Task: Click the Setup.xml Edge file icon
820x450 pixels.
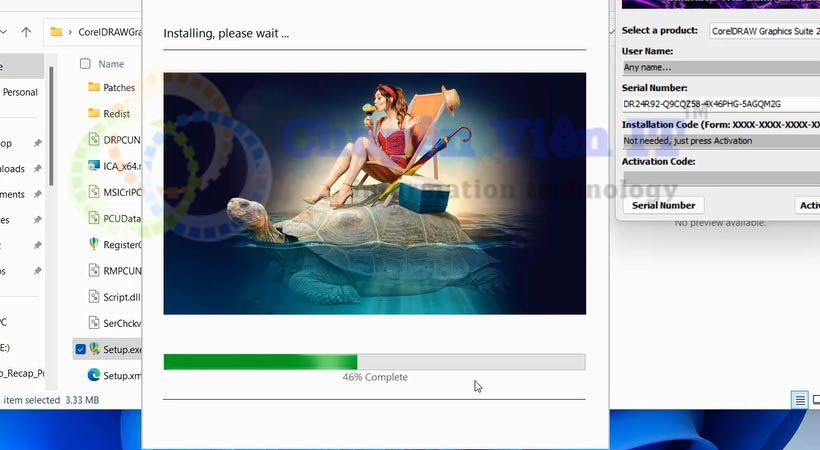Action: (94, 375)
